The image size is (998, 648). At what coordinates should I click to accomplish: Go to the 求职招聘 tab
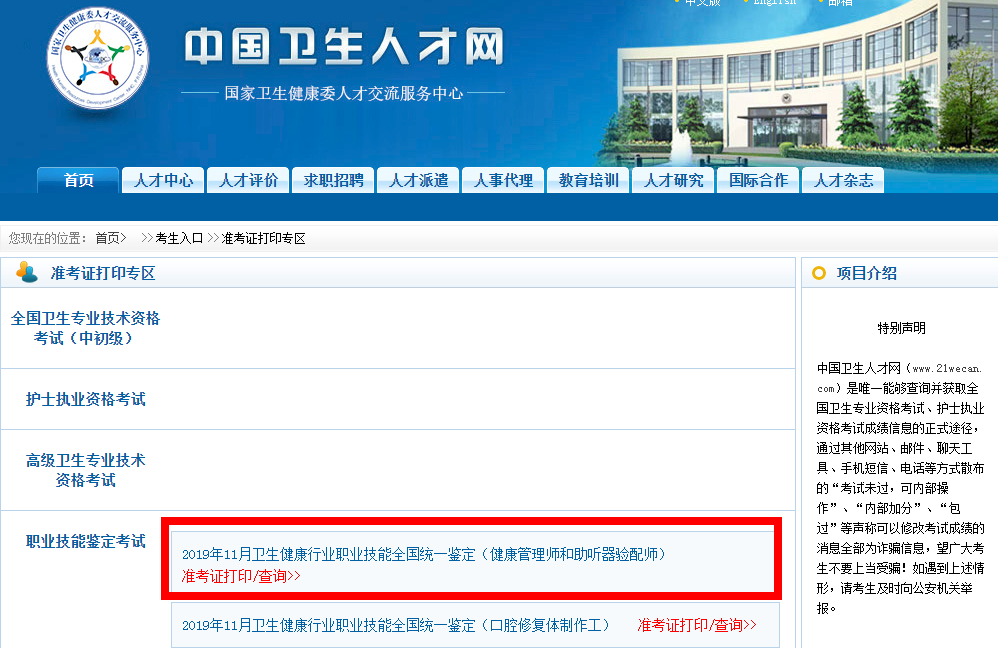point(333,180)
